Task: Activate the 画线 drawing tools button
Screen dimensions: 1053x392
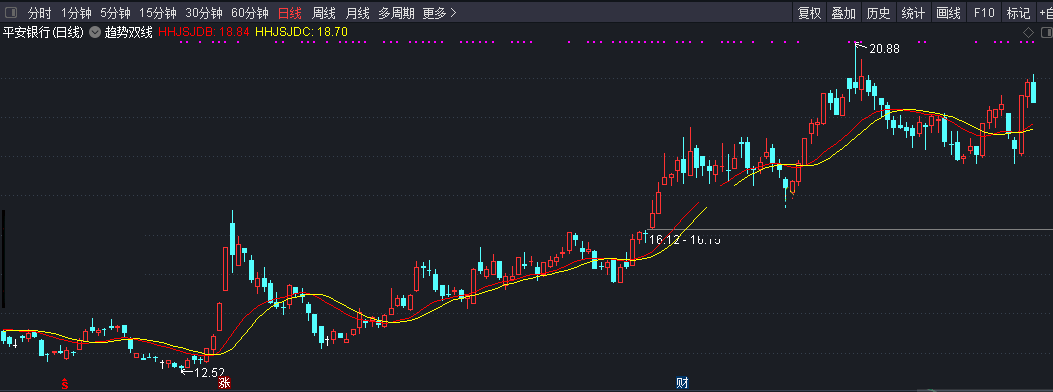Action: point(948,13)
